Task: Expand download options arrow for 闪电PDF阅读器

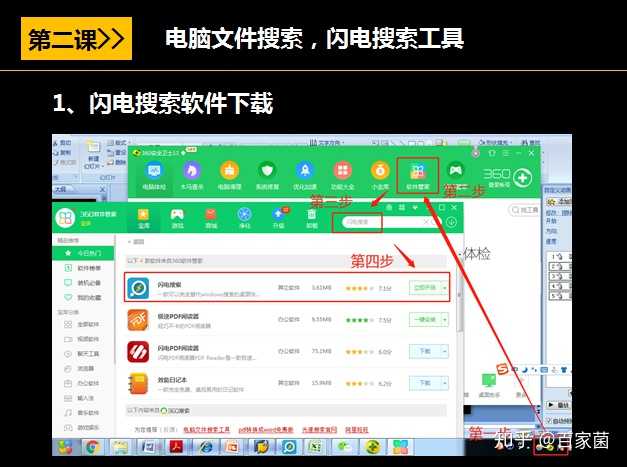Action: point(444,351)
